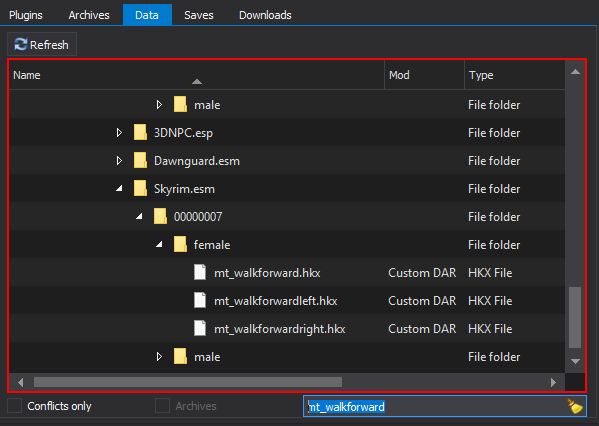Image resolution: width=599 pixels, height=426 pixels.
Task: Select the 00000007 folder name
Action: 198,217
